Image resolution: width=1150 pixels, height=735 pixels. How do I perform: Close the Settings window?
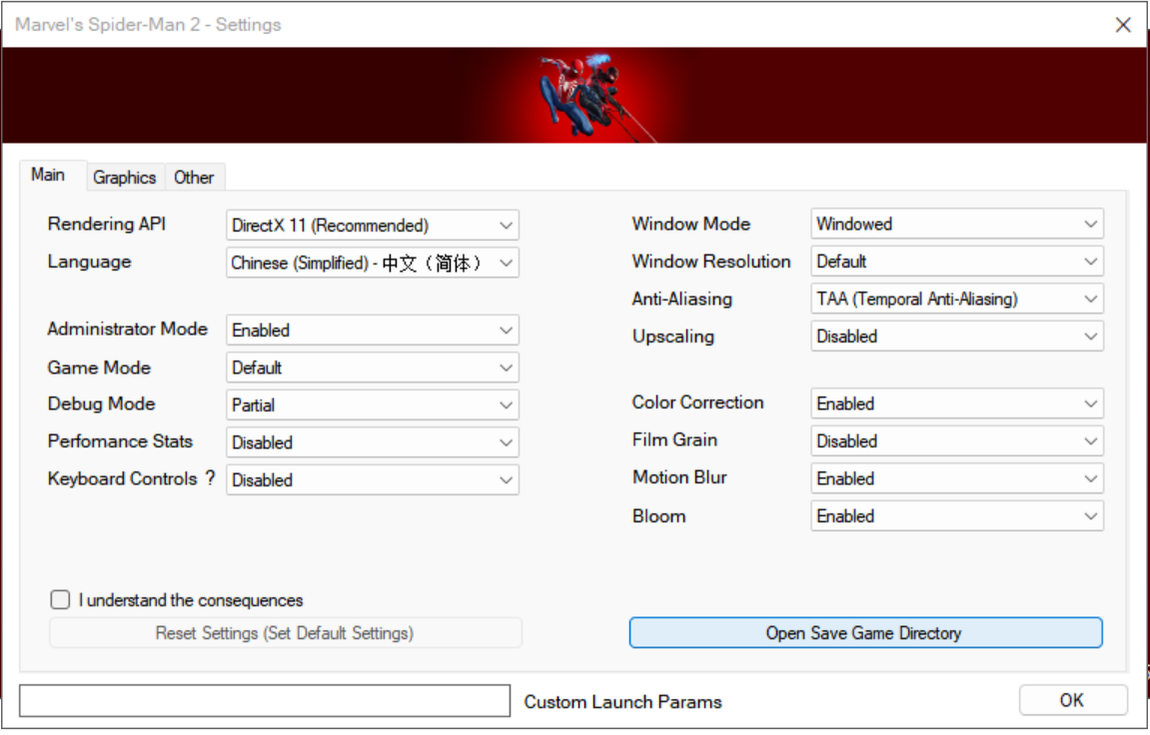[1123, 25]
